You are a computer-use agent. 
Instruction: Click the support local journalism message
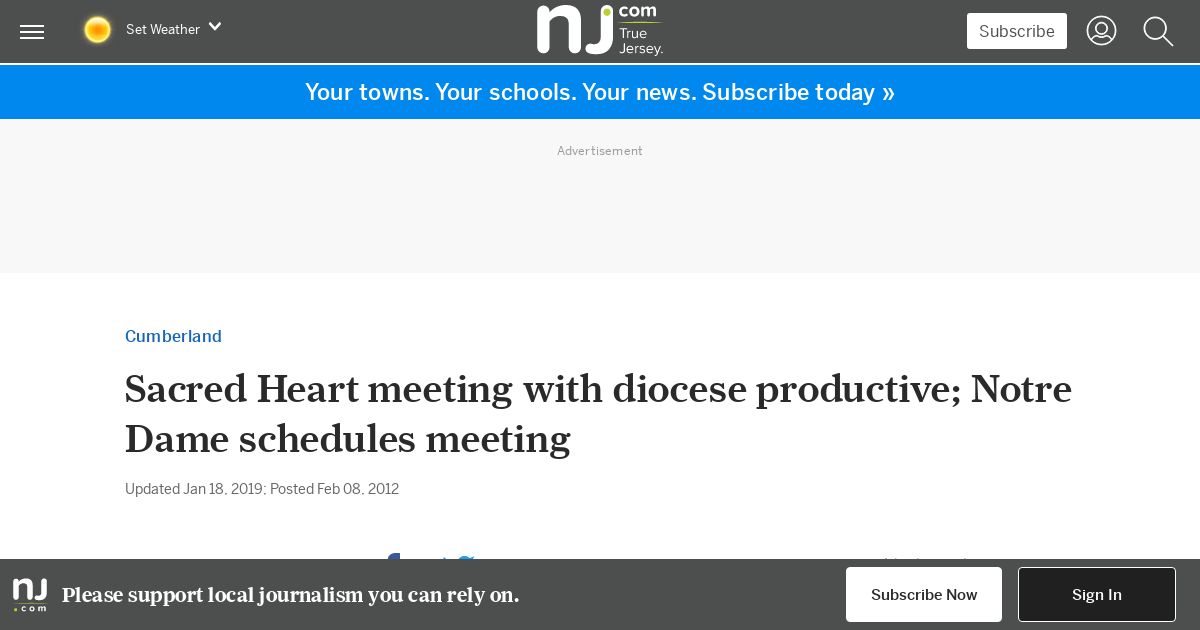291,595
